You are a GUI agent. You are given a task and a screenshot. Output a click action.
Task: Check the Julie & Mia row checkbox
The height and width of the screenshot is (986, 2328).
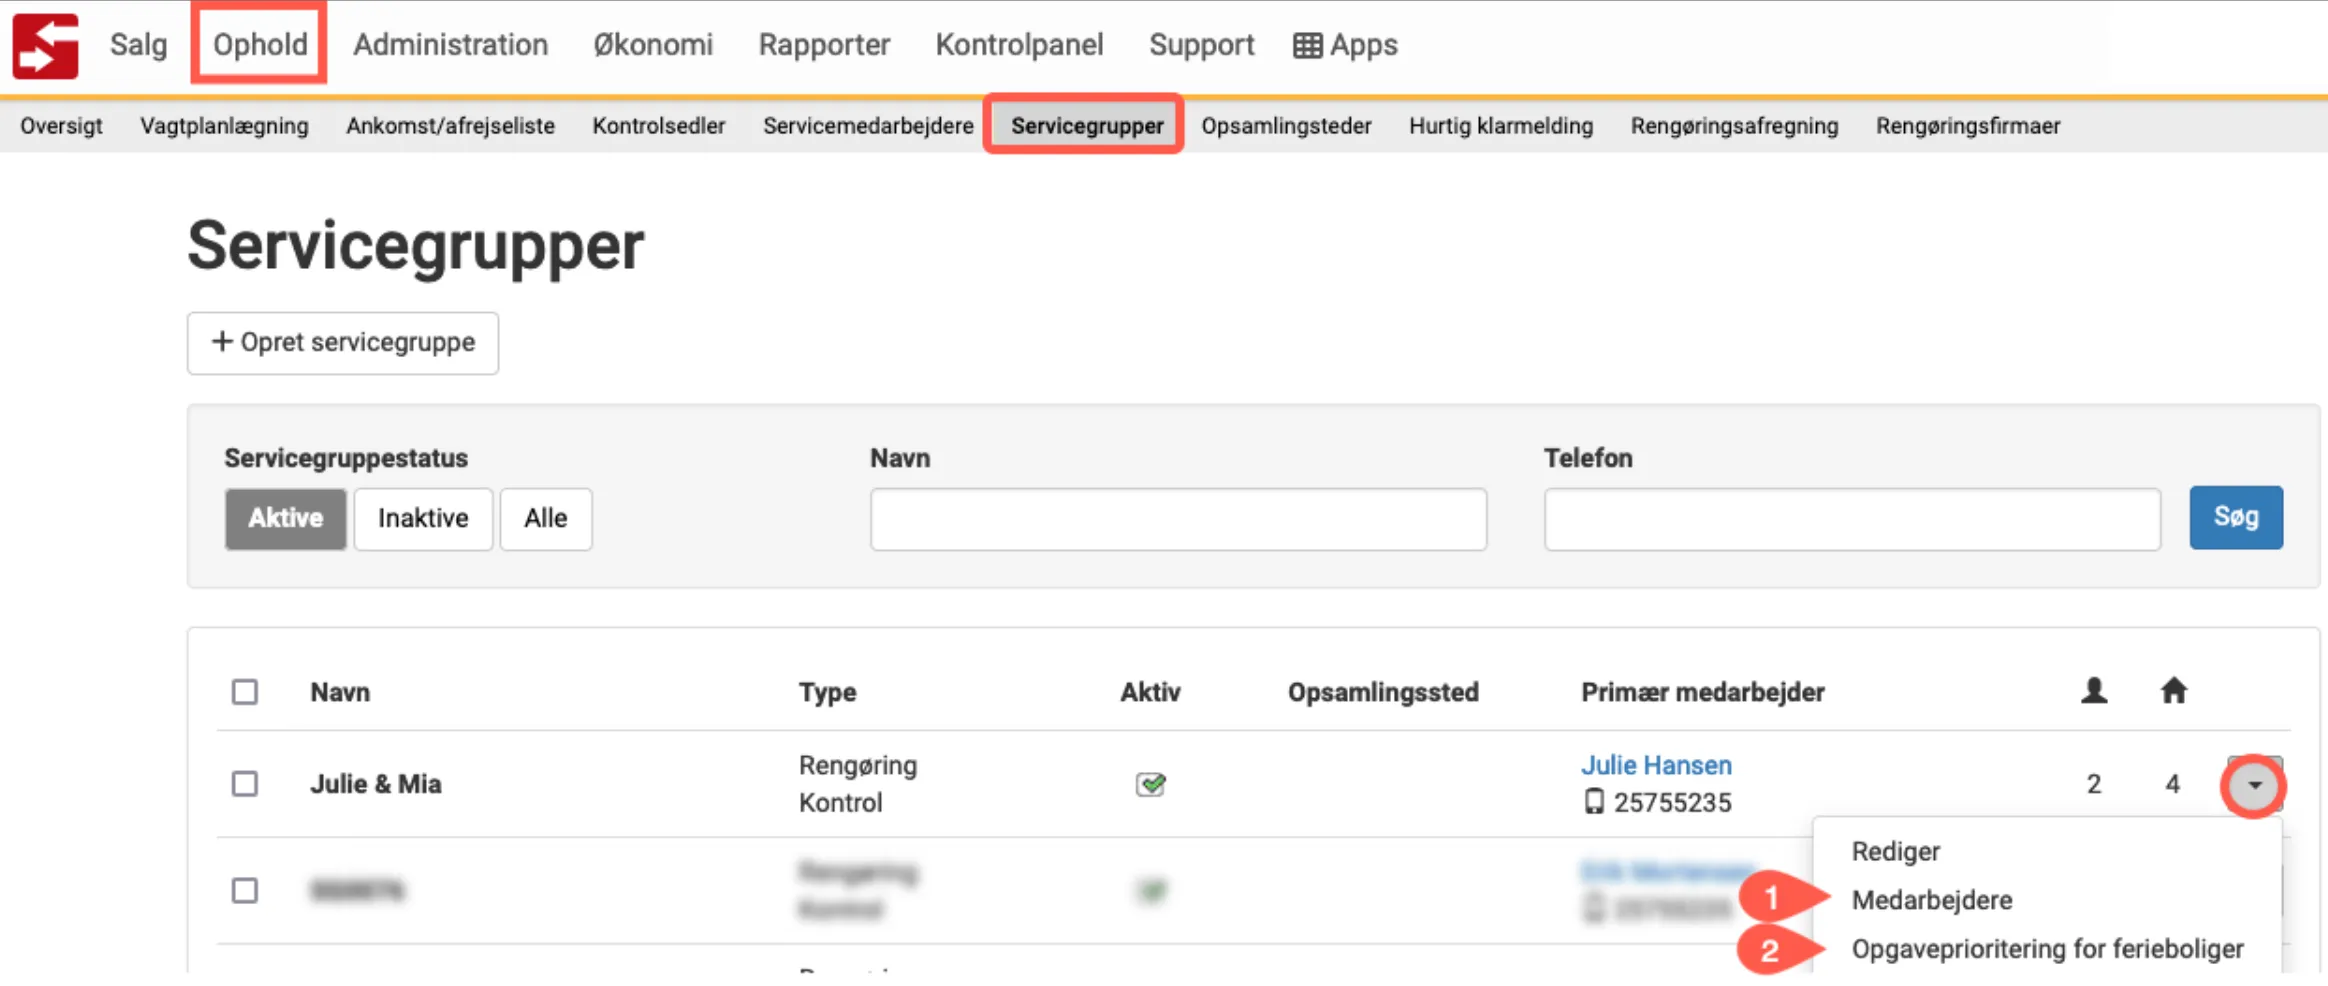245,783
